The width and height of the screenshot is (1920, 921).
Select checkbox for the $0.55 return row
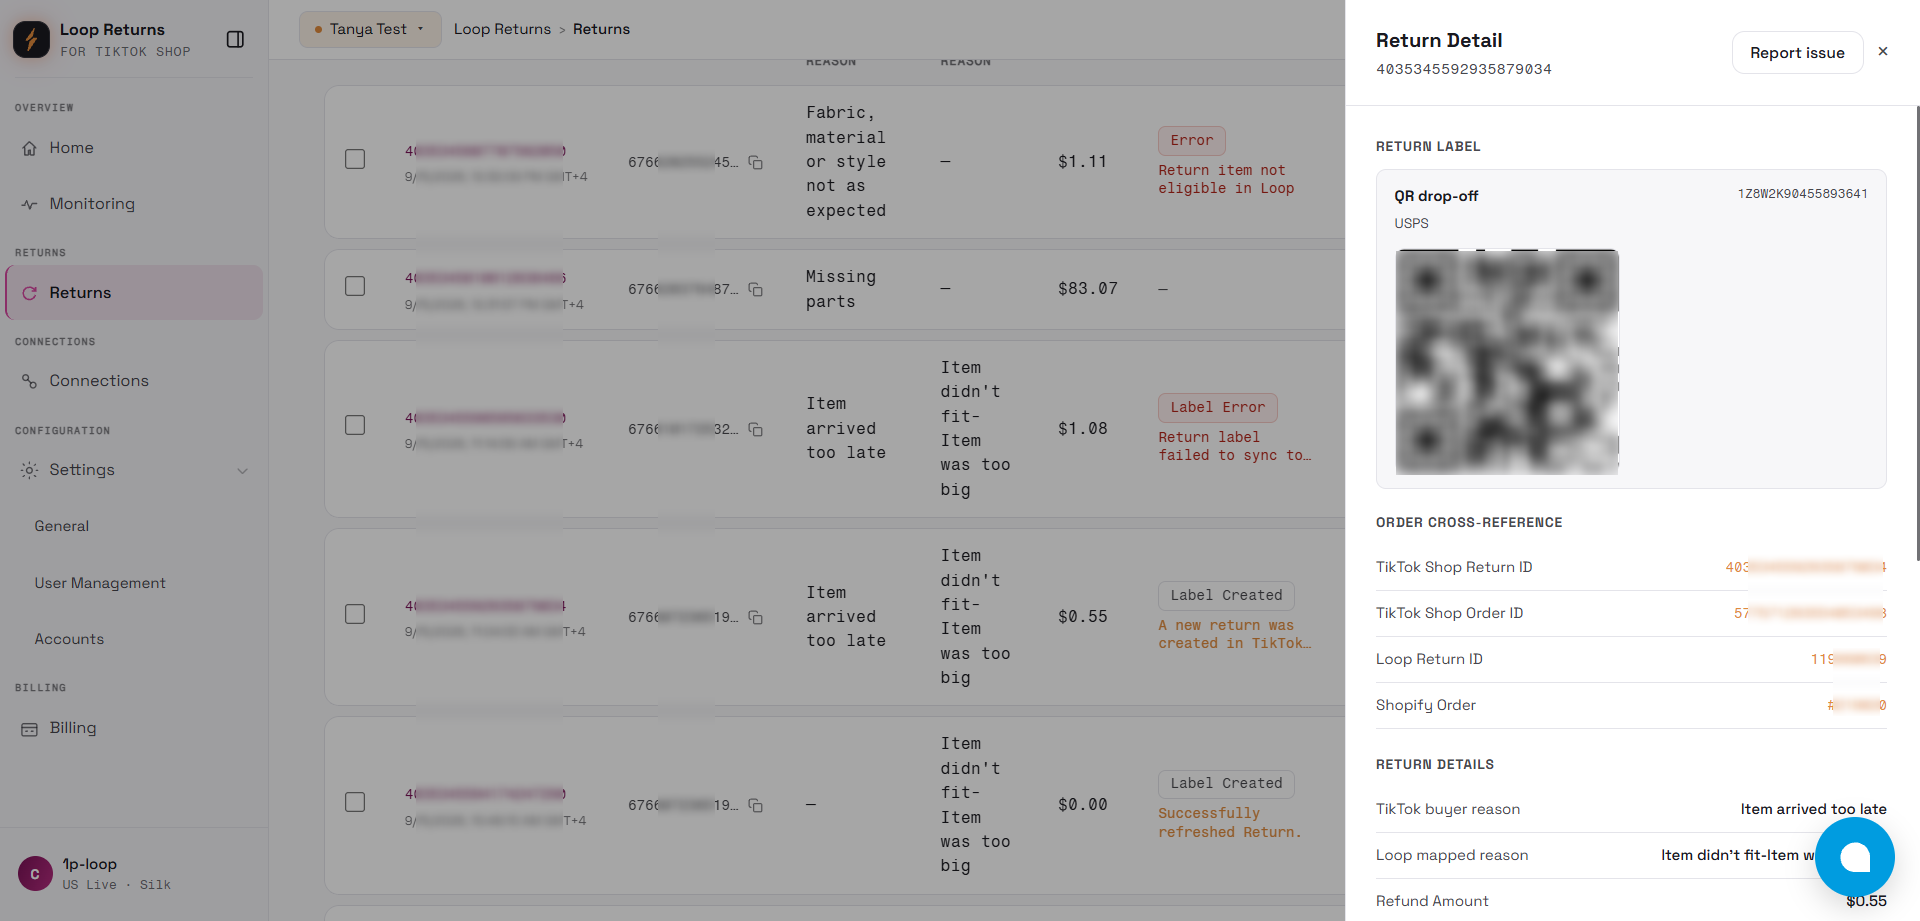[355, 614]
